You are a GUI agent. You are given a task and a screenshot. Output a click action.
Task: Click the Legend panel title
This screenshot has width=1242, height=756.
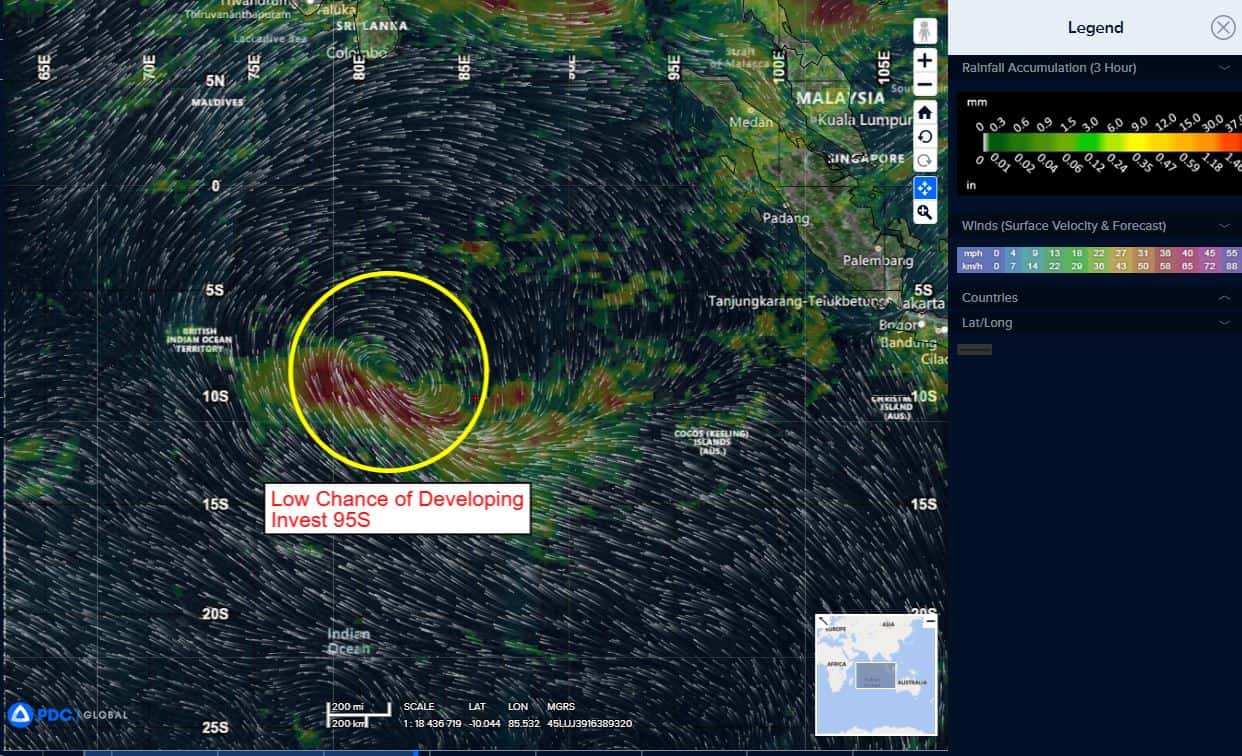coord(1095,28)
